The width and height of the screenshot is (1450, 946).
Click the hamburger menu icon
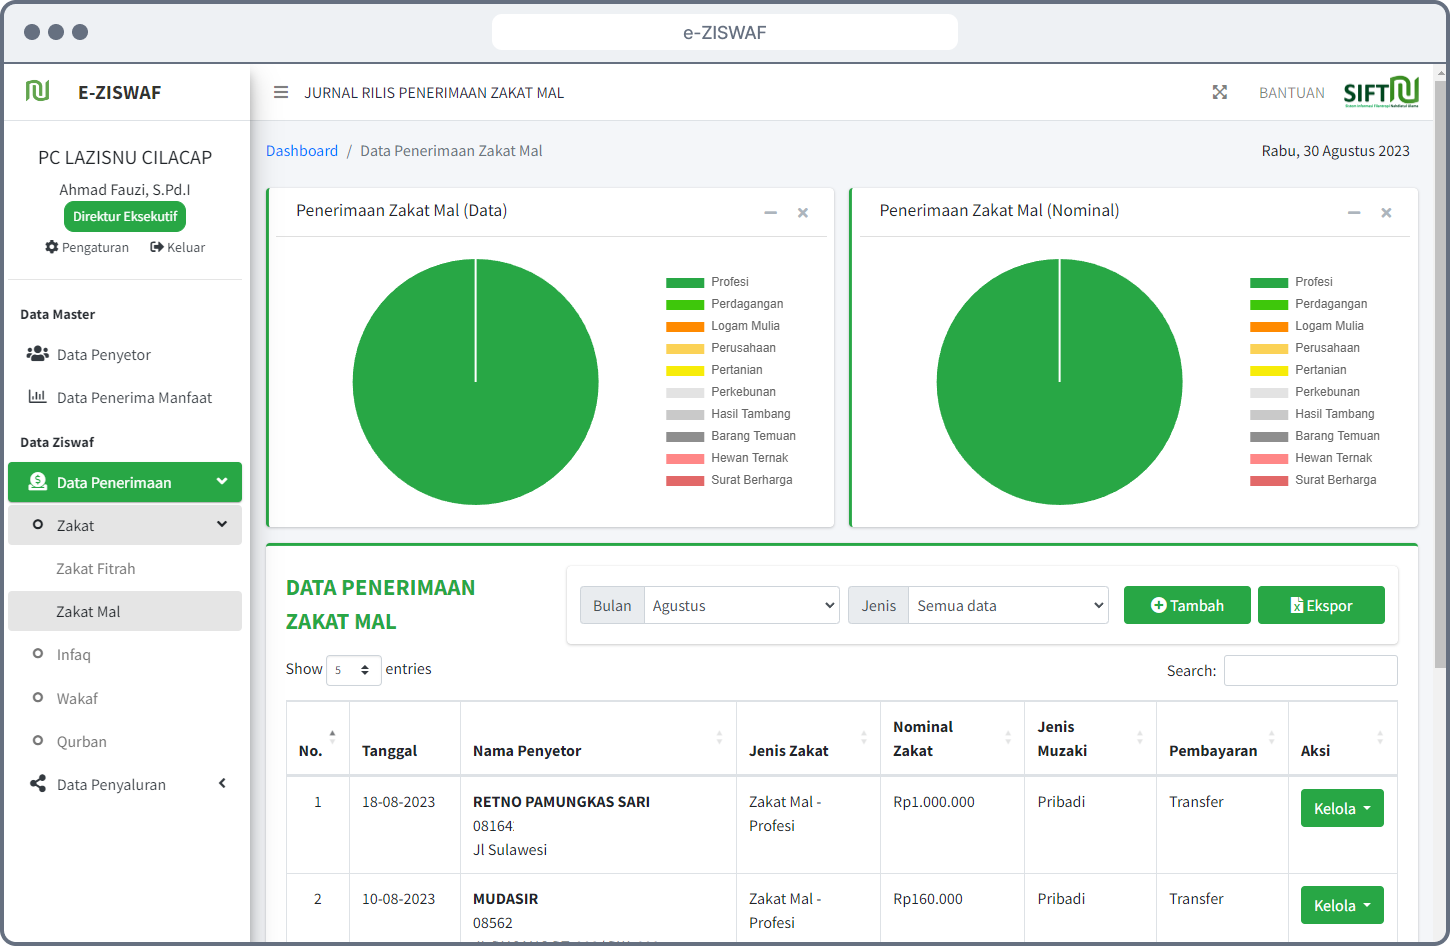pyautogui.click(x=281, y=92)
